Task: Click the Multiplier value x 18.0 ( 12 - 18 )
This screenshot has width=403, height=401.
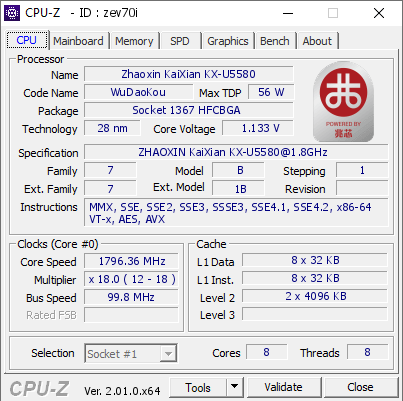Action: (131, 279)
